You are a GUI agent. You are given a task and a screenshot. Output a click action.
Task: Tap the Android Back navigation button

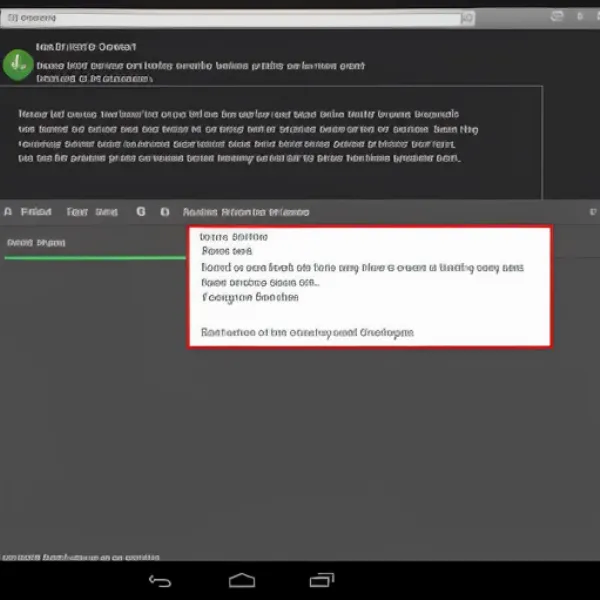[x=160, y=580]
